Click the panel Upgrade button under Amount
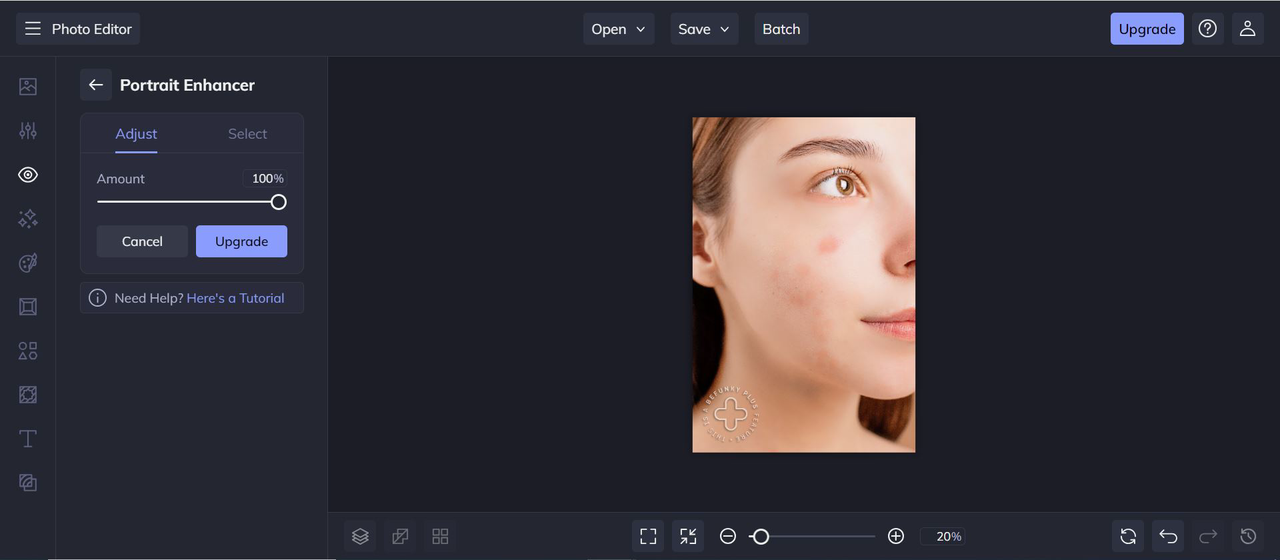This screenshot has height=560, width=1280. click(241, 241)
